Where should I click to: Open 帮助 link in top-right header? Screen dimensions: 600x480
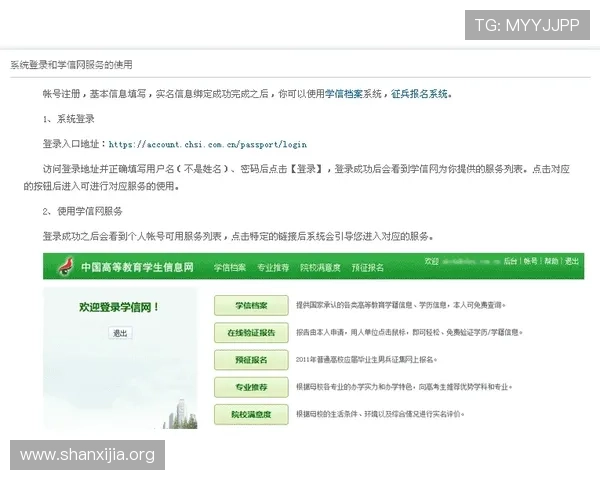point(551,261)
